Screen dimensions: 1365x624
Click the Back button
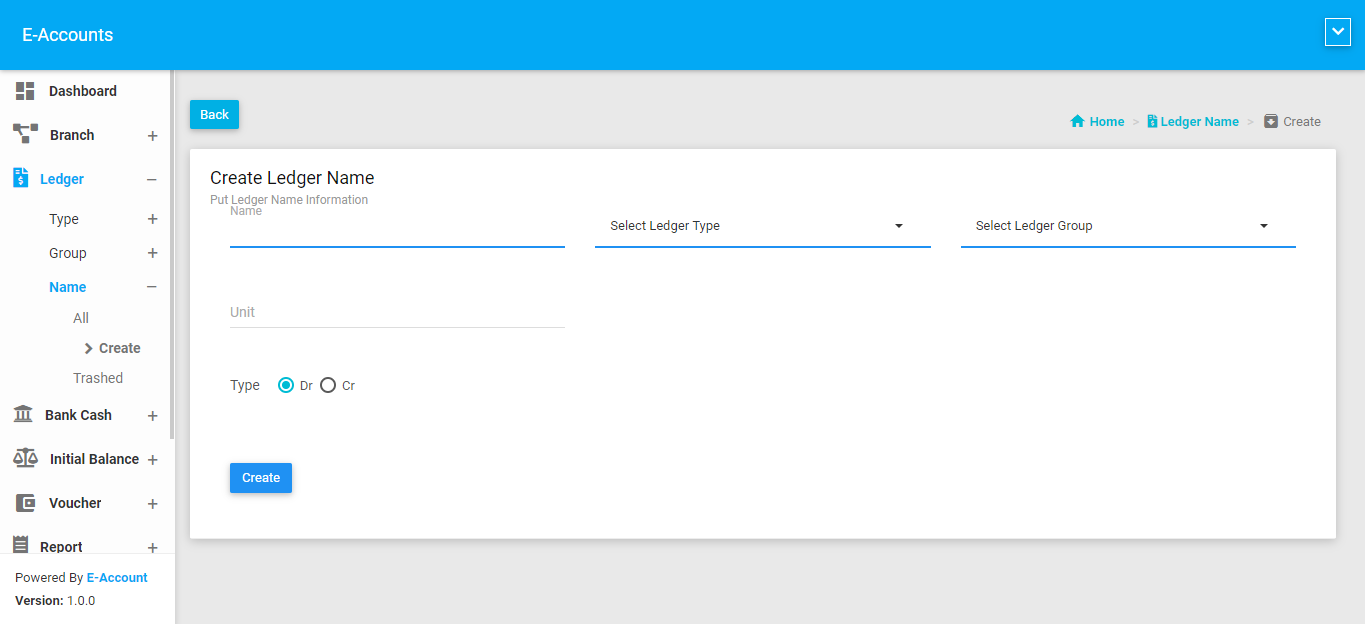214,115
